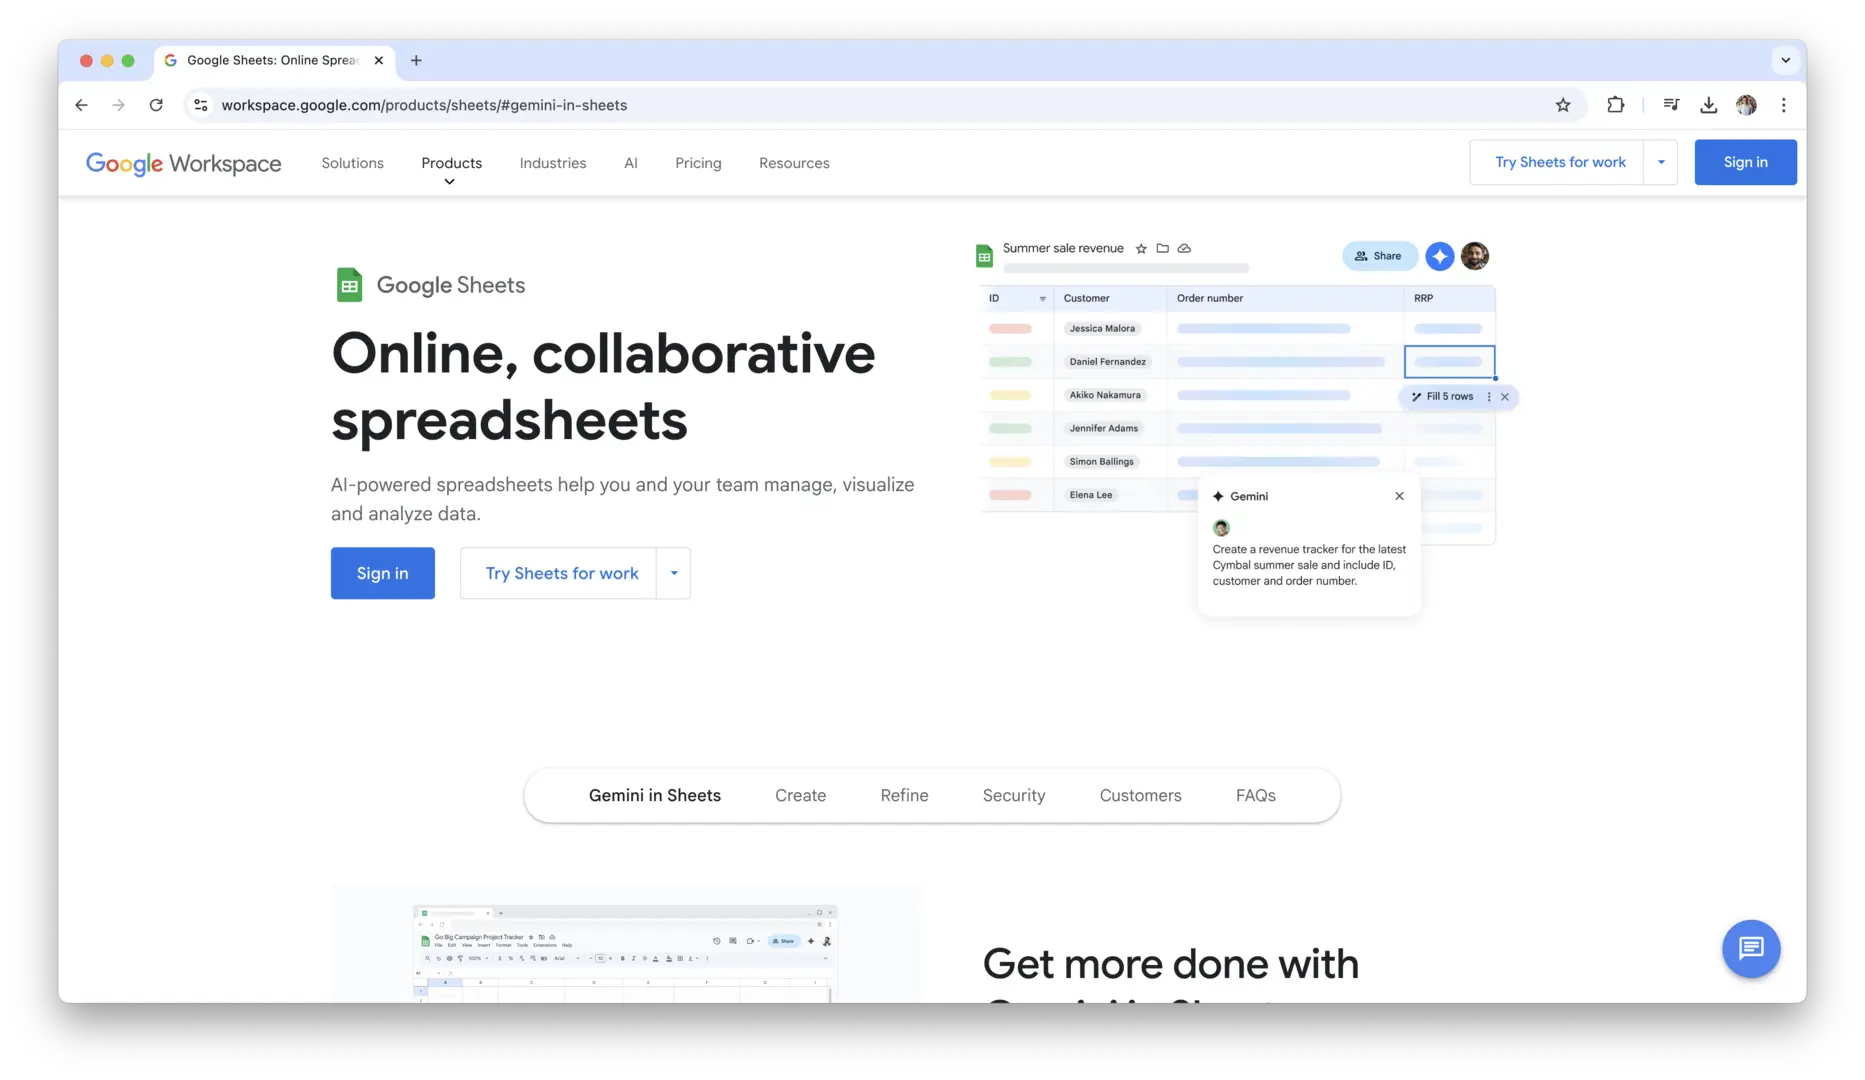Bookmark this page with the star icon
Viewport: 1865px width, 1080px height.
click(x=1563, y=105)
